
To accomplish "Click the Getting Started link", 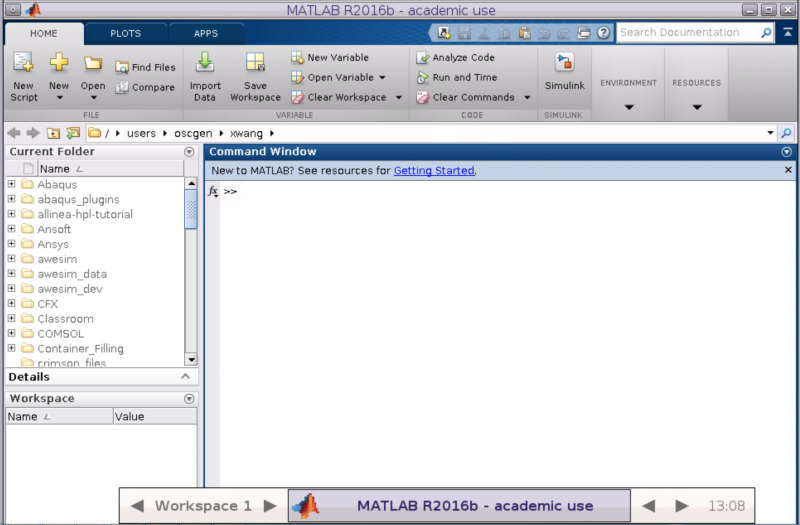I will click(434, 171).
